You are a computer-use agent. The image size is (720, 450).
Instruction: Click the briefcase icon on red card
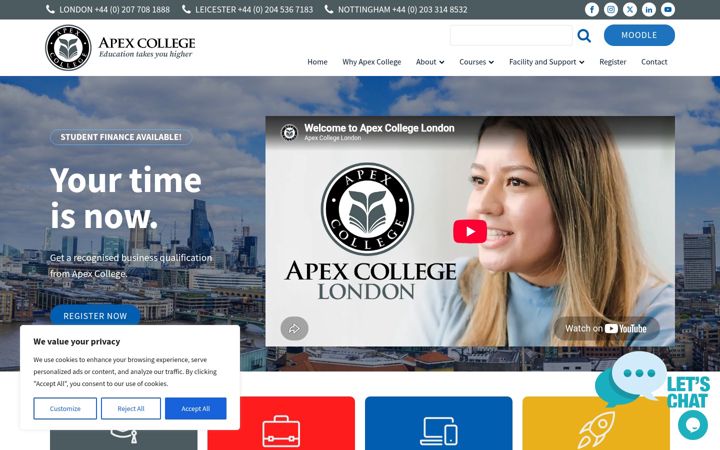point(281,431)
